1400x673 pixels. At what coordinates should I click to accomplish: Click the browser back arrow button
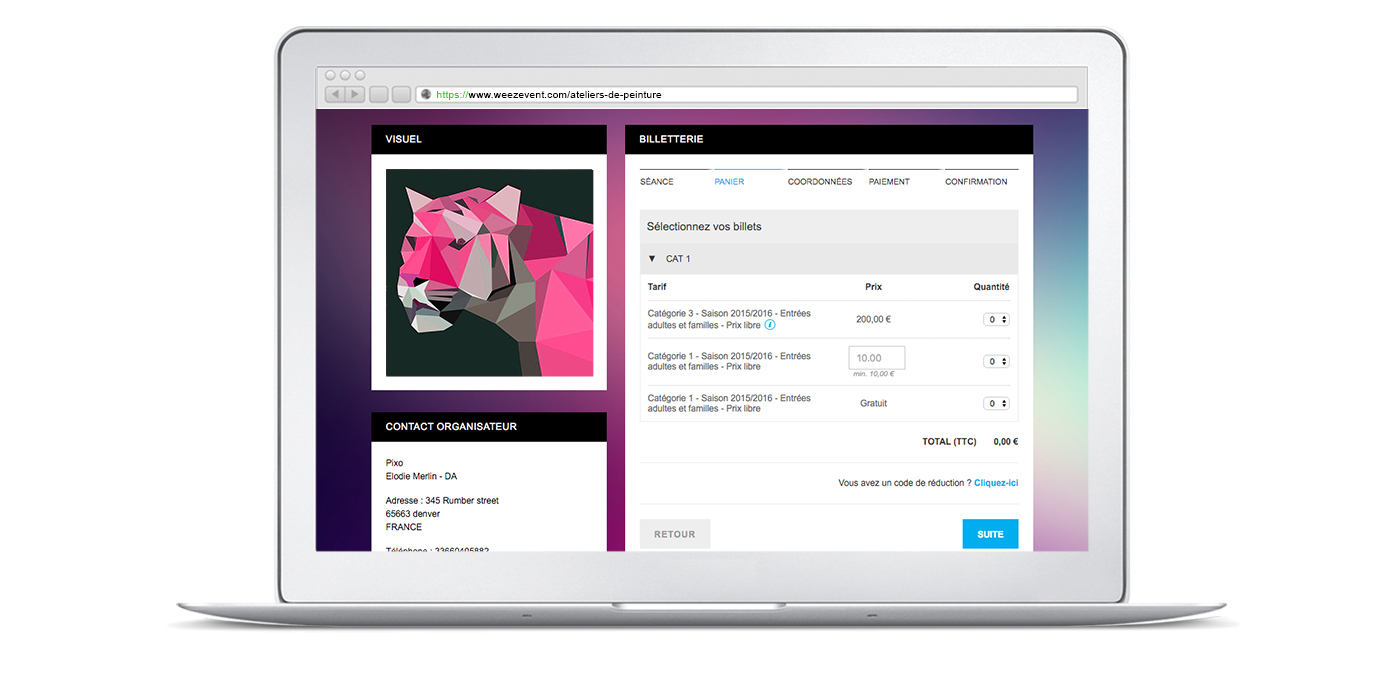[x=335, y=95]
